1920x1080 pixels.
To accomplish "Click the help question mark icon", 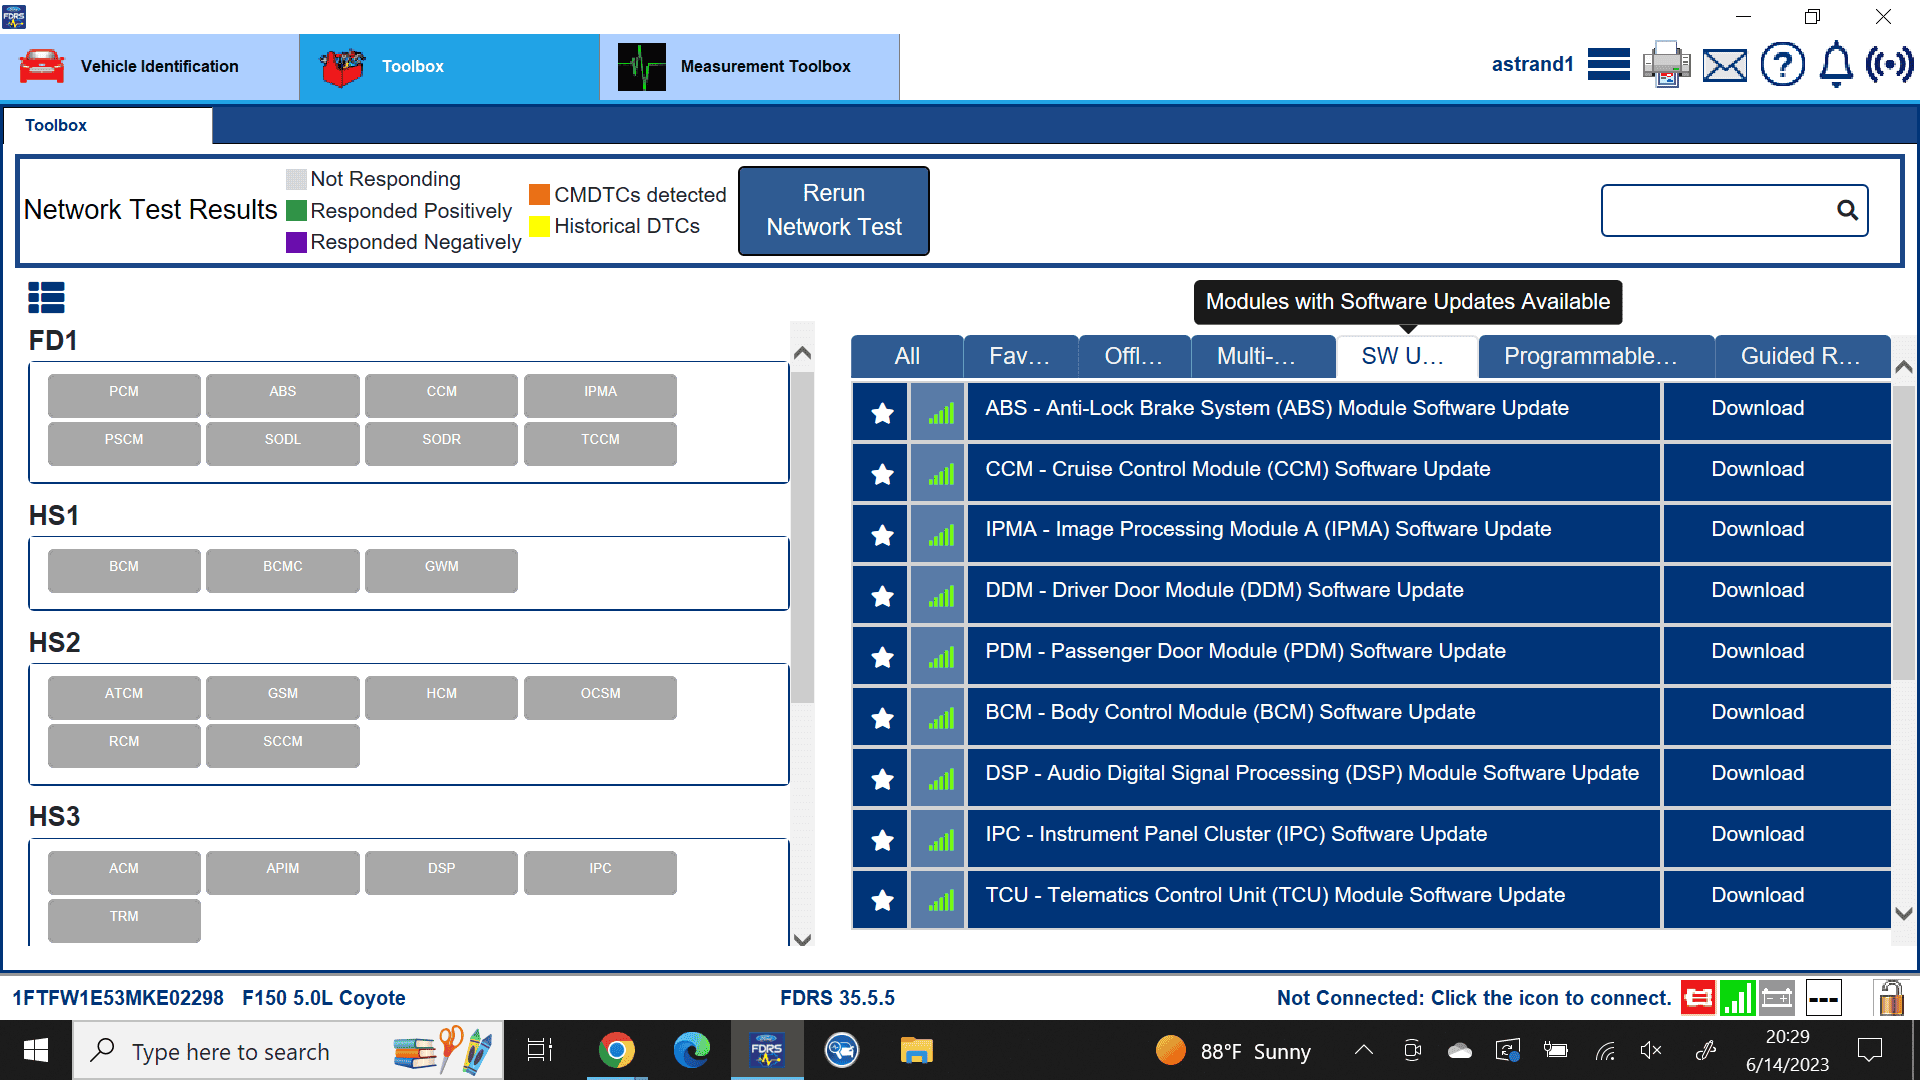I will coord(1782,65).
